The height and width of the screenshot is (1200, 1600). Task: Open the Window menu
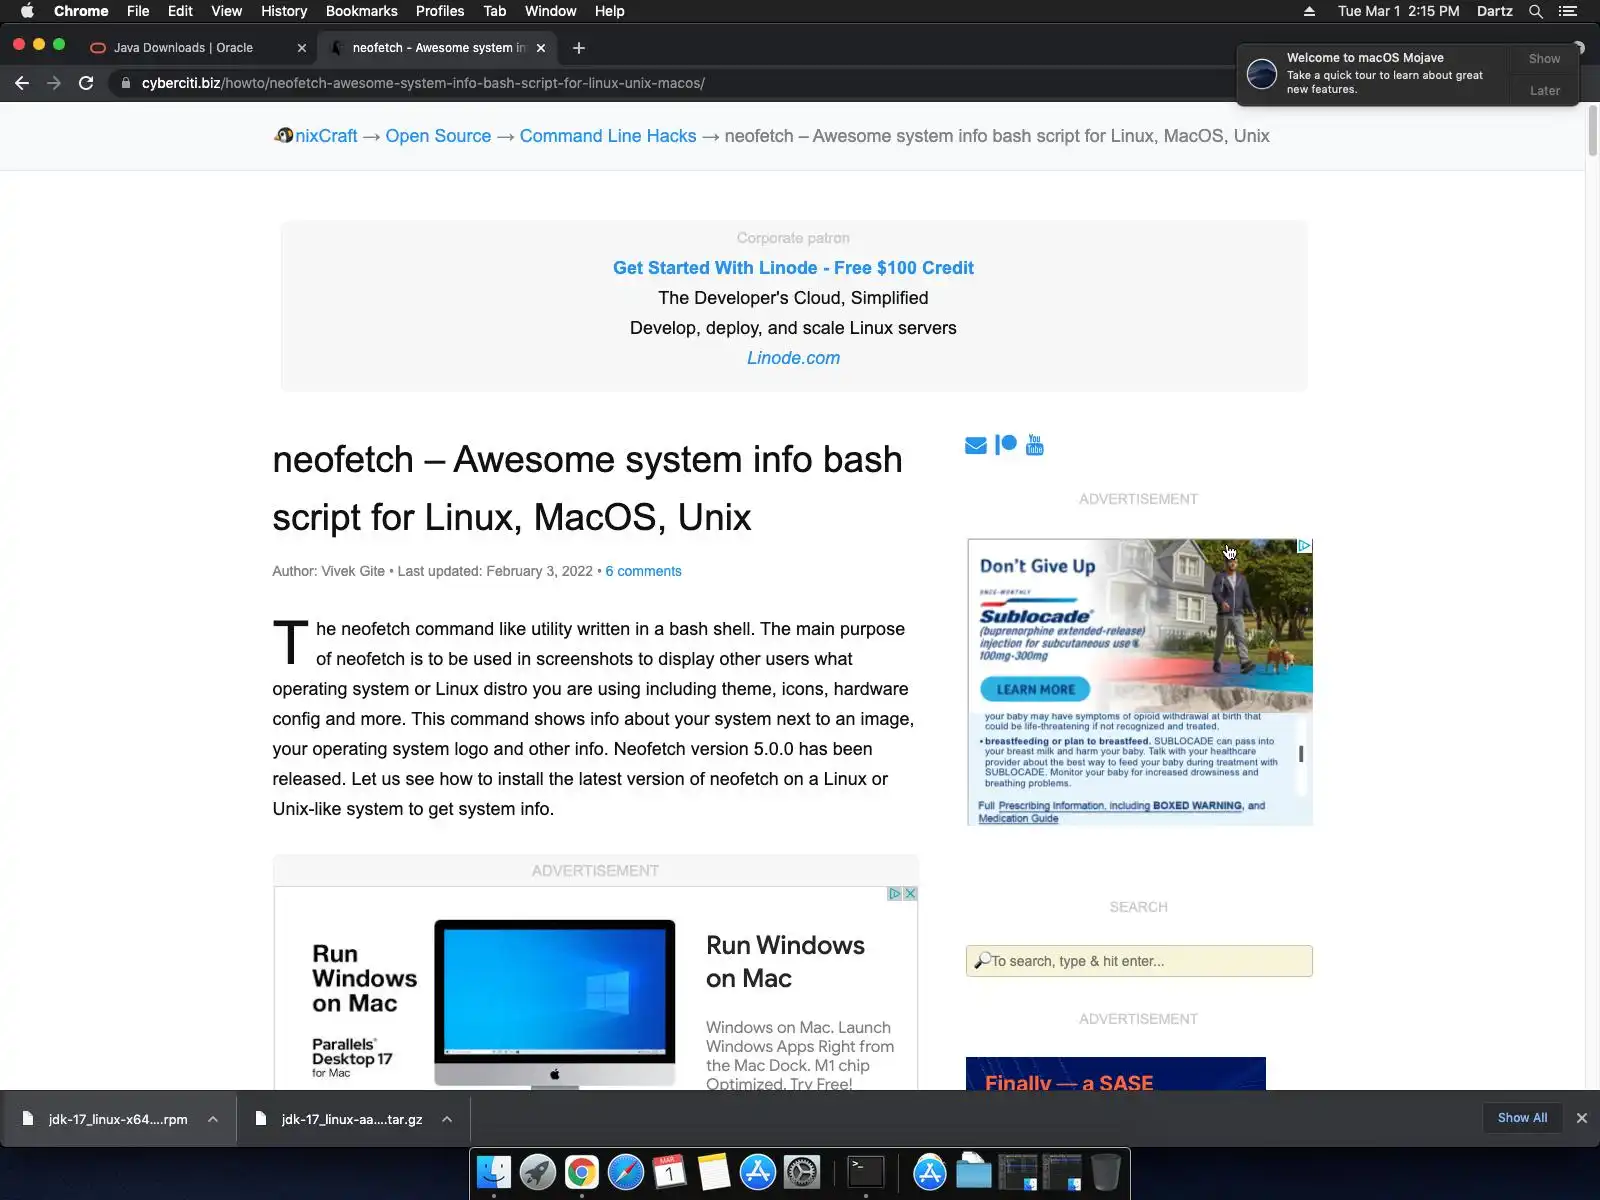(x=550, y=11)
